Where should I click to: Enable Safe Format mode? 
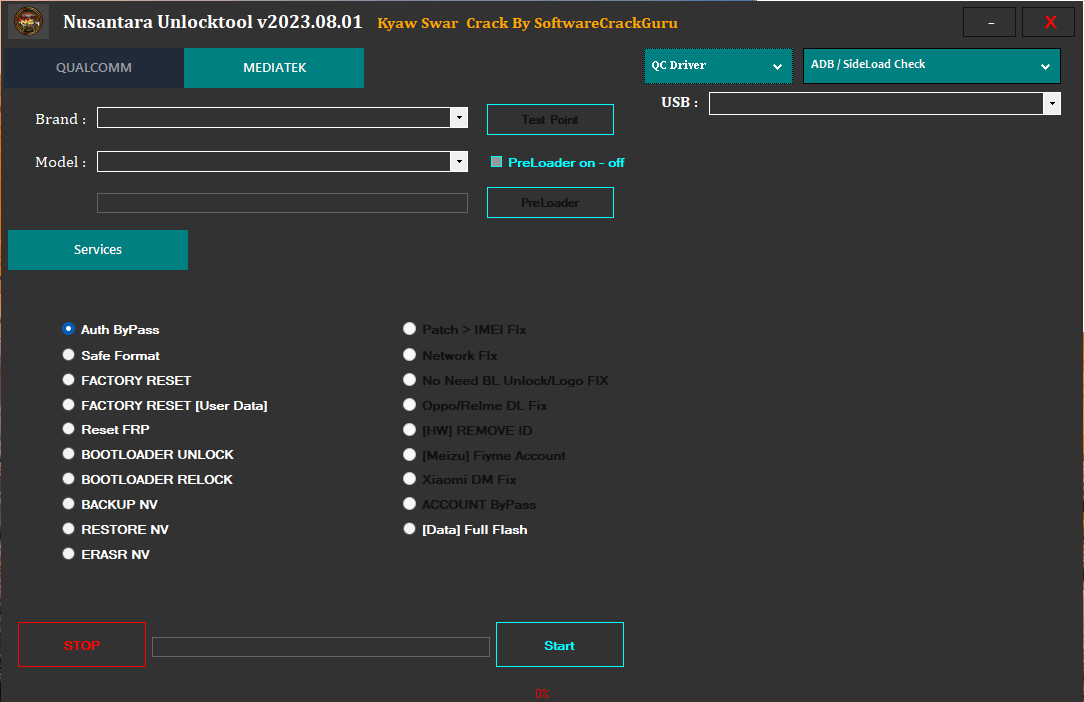[68, 354]
